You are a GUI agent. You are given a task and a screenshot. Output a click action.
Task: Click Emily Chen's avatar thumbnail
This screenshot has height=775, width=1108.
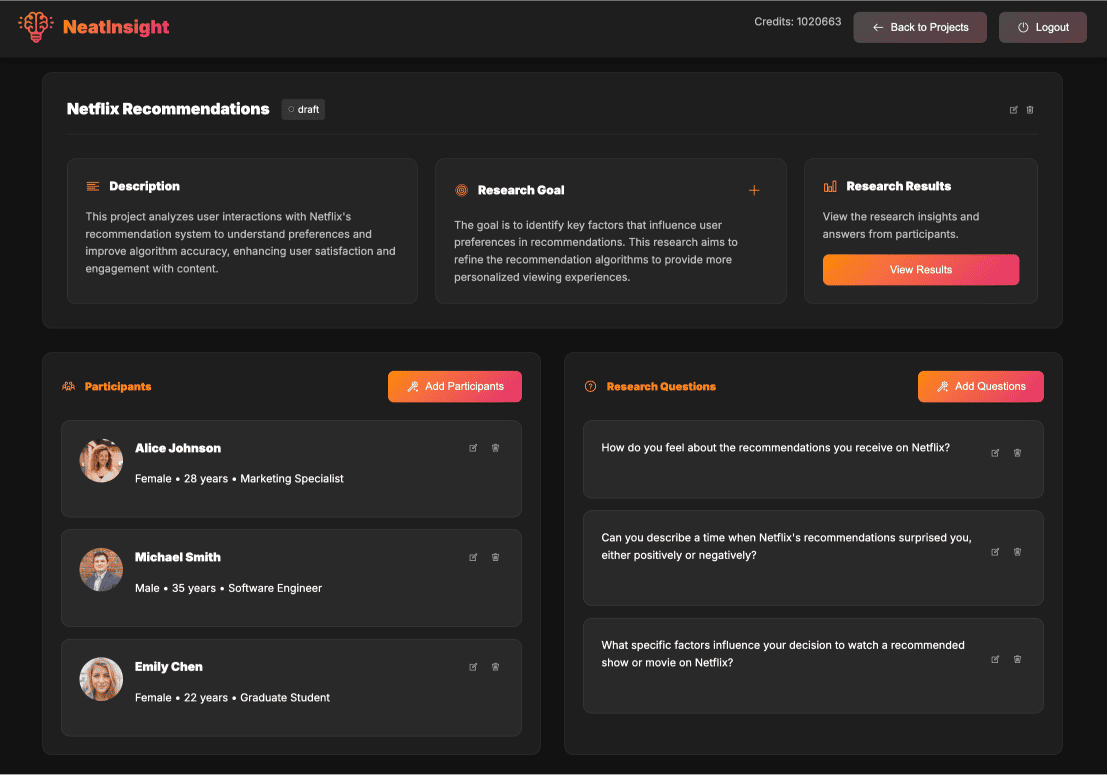(101, 679)
